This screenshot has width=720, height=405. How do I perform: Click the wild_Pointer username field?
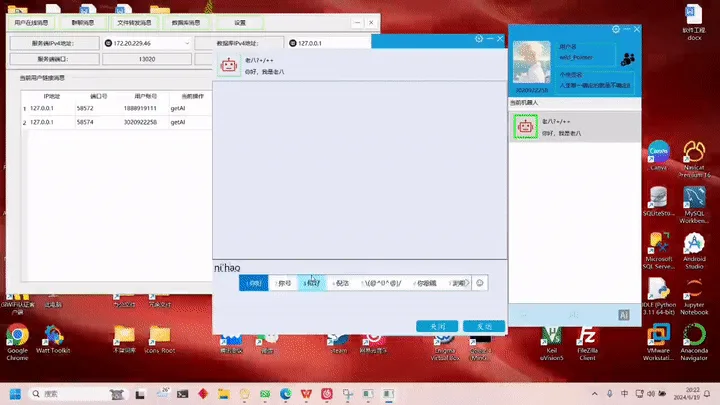point(585,57)
